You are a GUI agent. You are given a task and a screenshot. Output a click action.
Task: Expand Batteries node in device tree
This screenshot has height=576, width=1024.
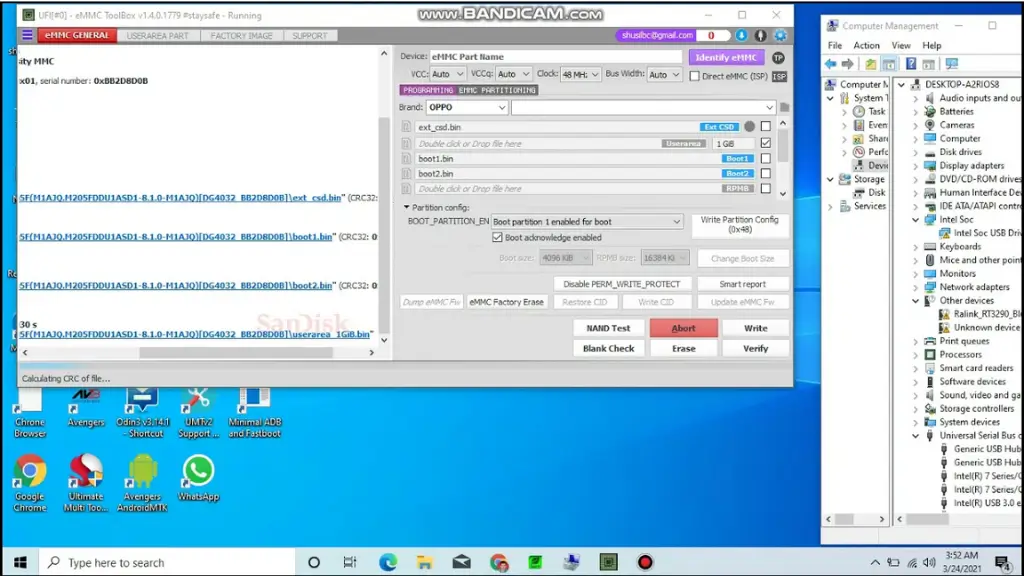pyautogui.click(x=915, y=112)
